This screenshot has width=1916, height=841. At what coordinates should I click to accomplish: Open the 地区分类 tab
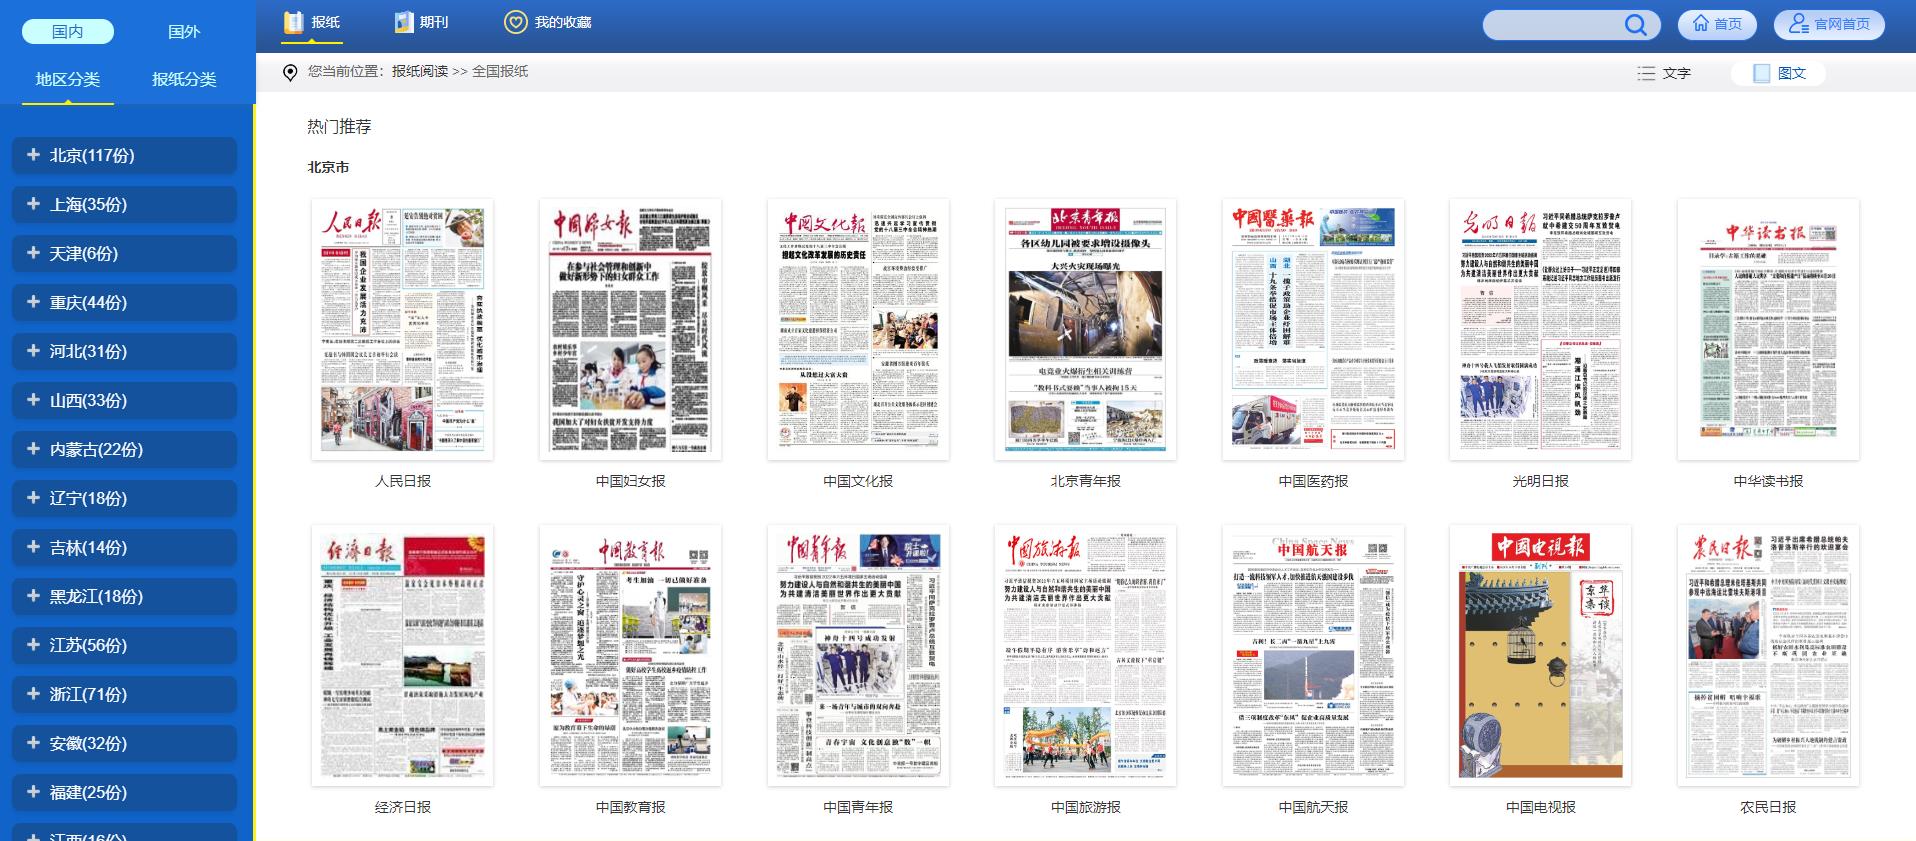pyautogui.click(x=68, y=79)
